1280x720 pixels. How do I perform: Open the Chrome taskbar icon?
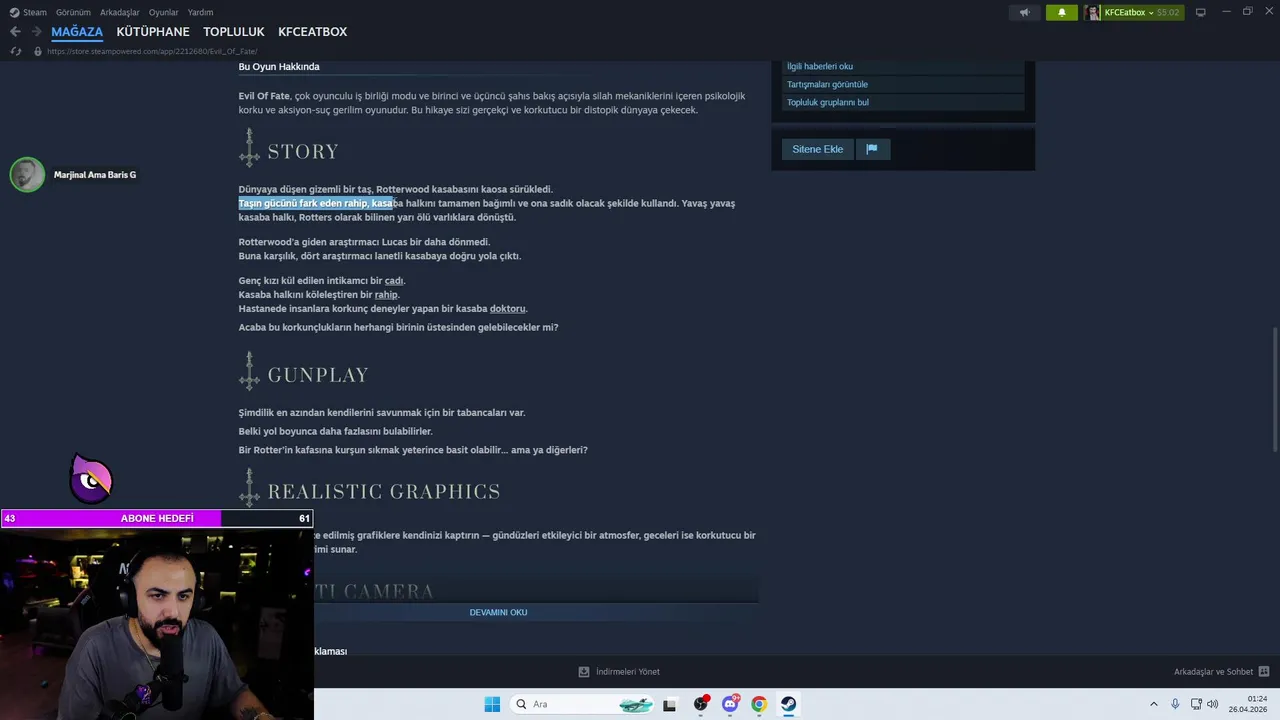tap(759, 704)
